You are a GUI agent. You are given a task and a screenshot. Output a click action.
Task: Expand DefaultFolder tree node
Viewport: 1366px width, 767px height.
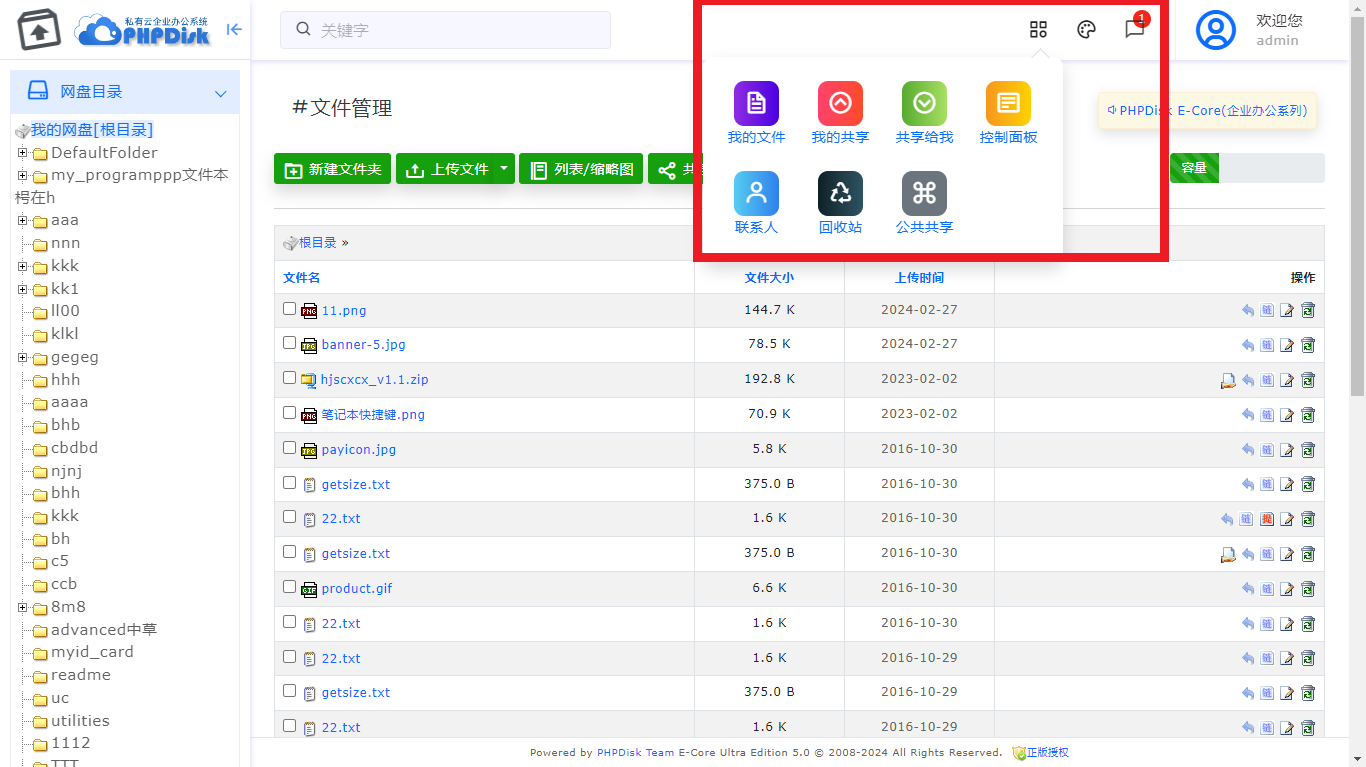click(x=22, y=153)
